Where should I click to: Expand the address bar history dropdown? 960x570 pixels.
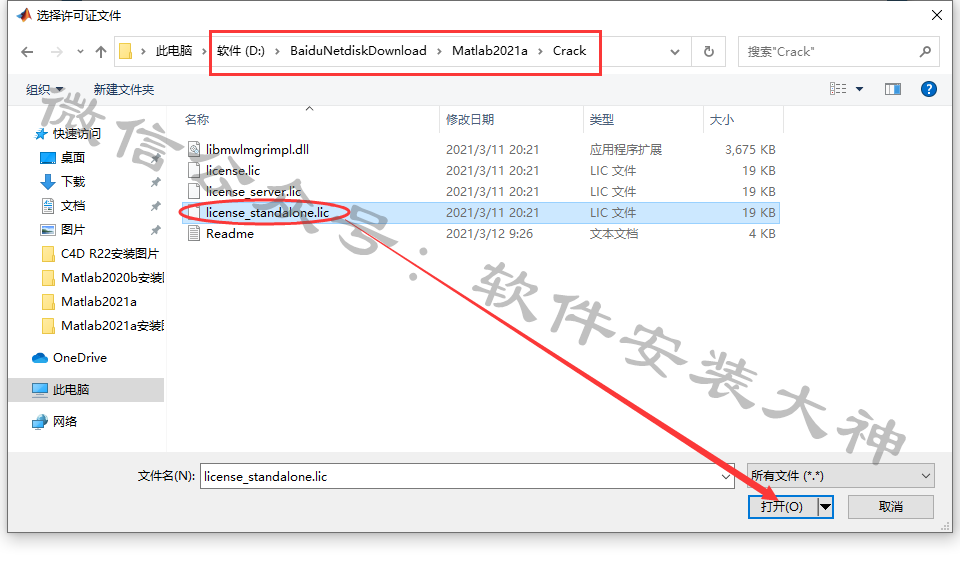[675, 52]
